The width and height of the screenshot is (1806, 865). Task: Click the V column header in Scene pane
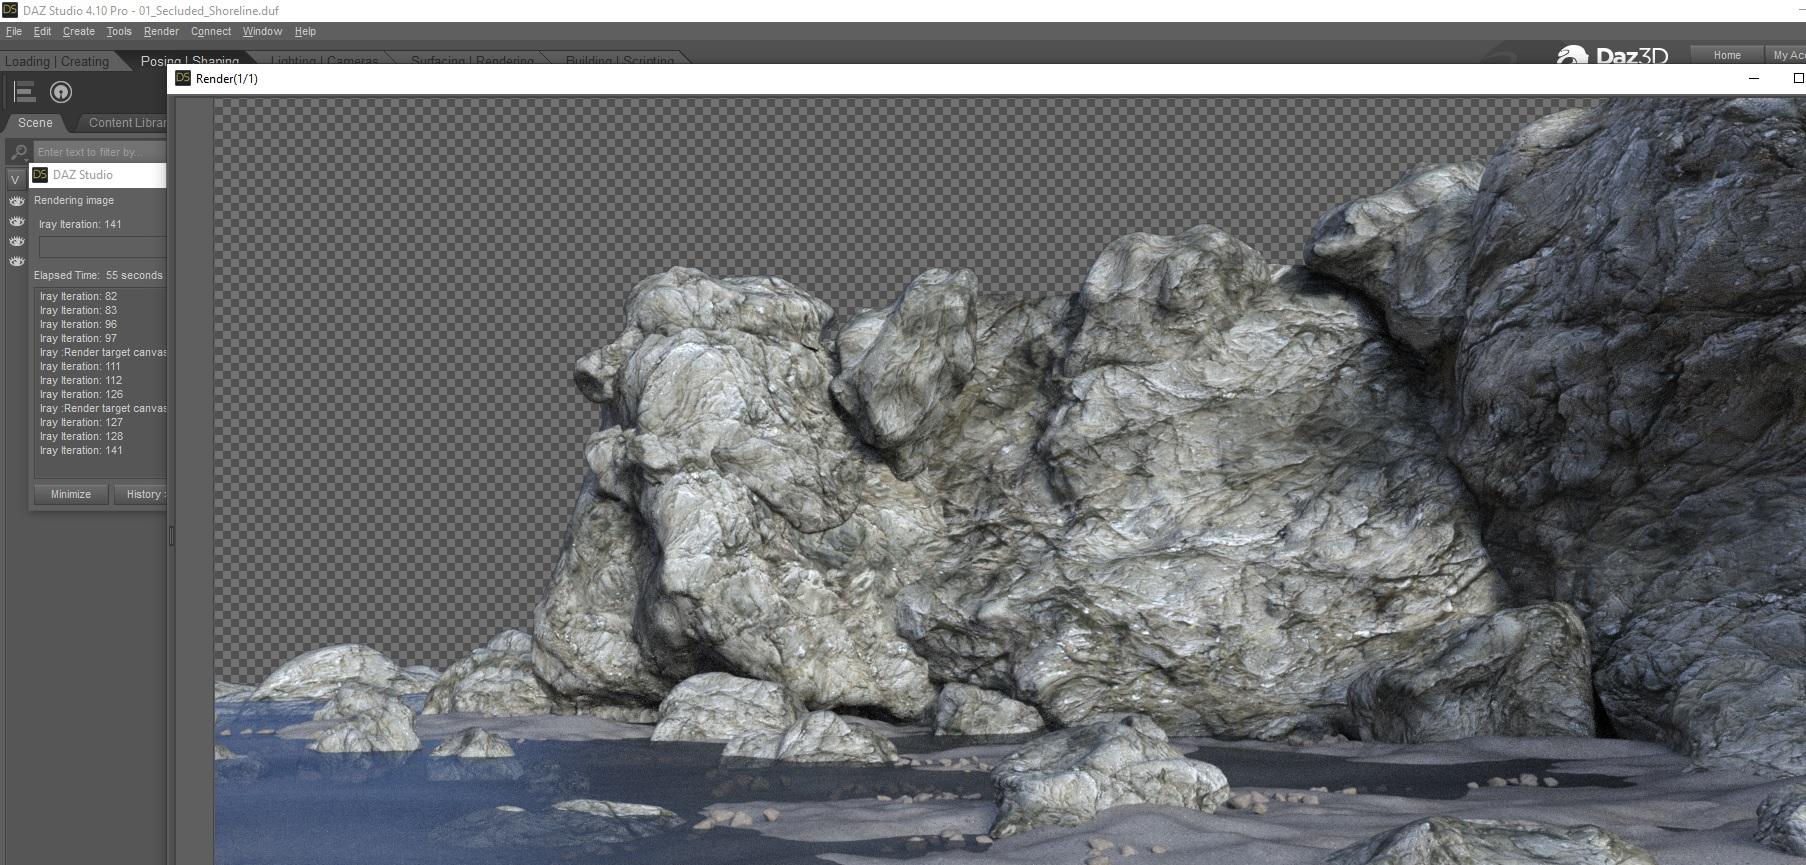point(15,180)
